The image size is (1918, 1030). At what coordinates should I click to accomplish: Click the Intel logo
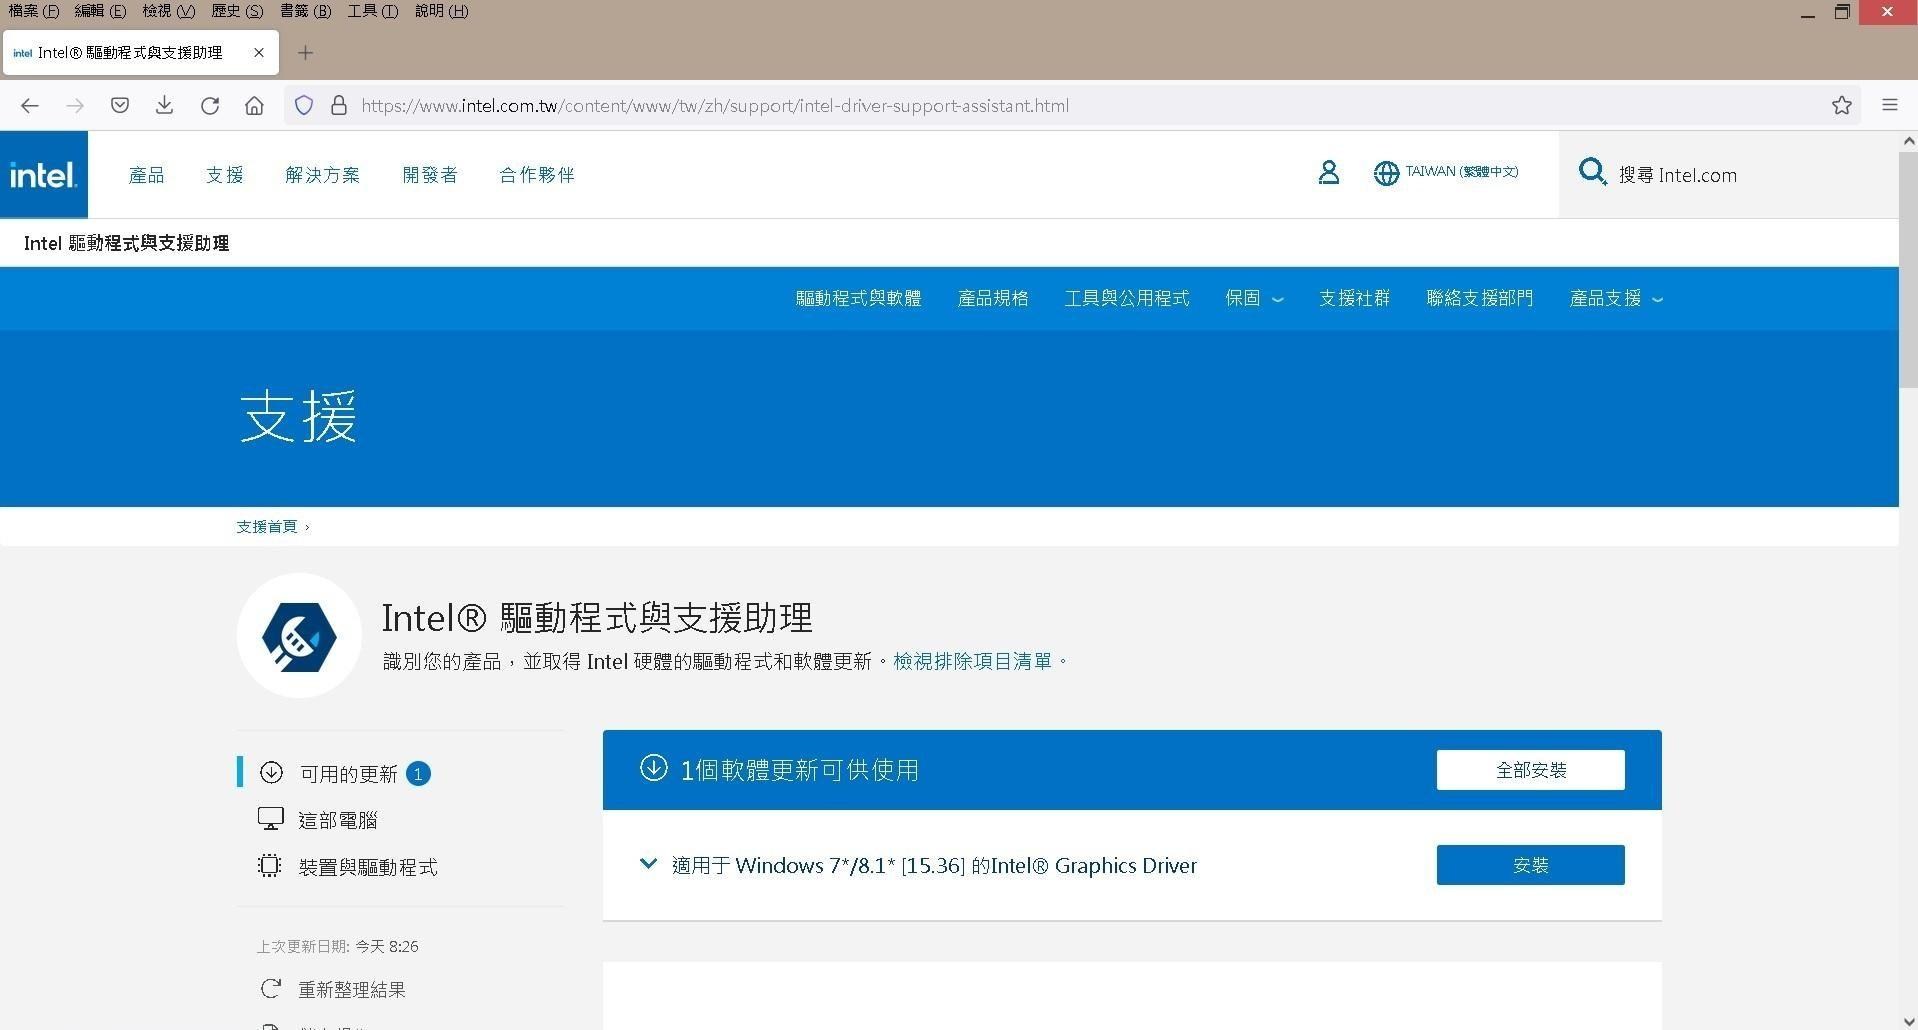[x=44, y=173]
